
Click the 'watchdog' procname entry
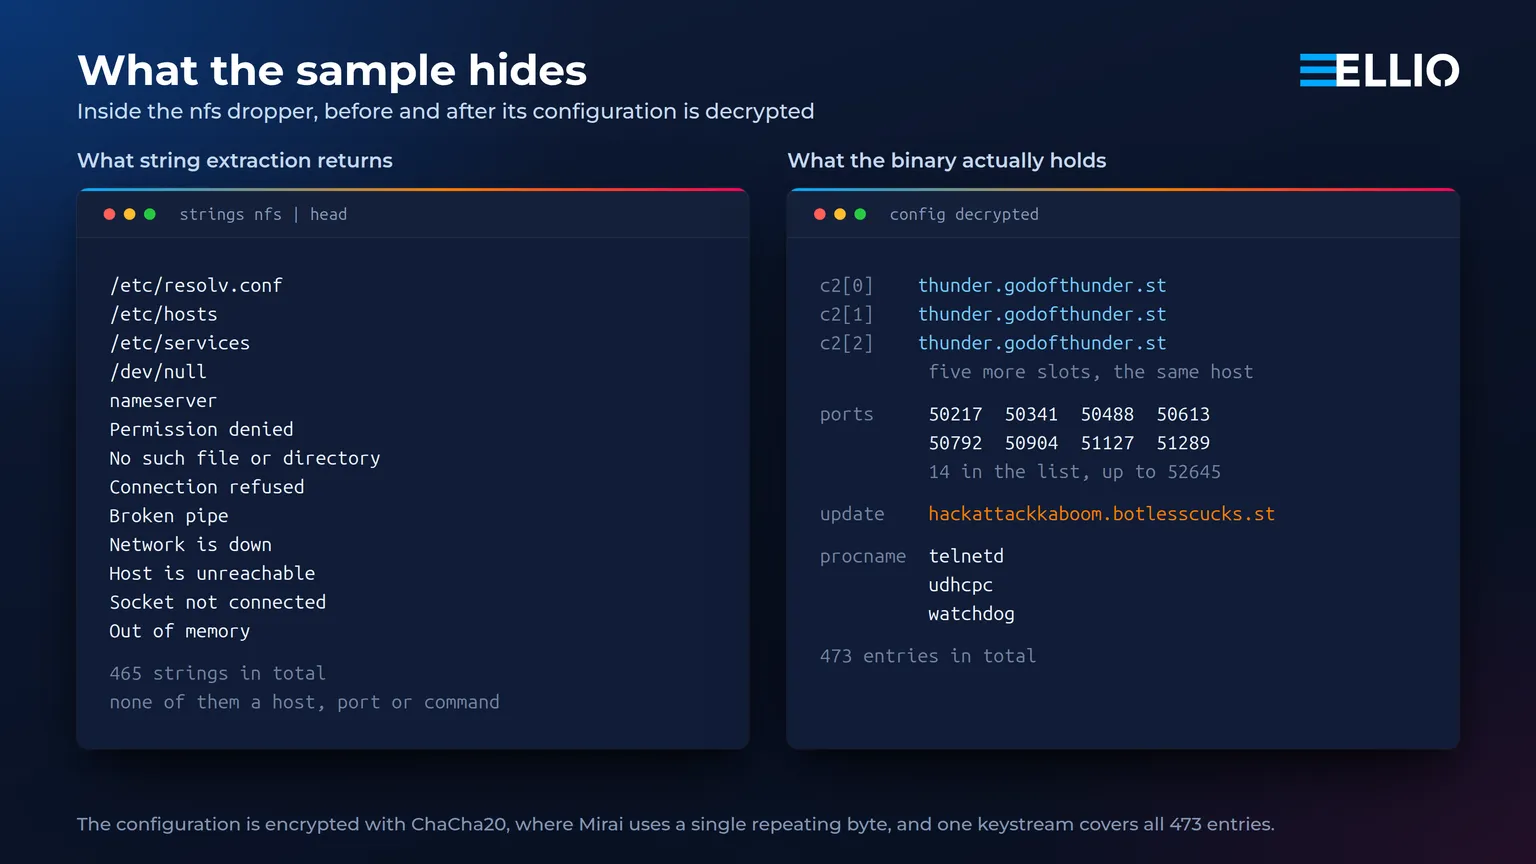click(971, 614)
